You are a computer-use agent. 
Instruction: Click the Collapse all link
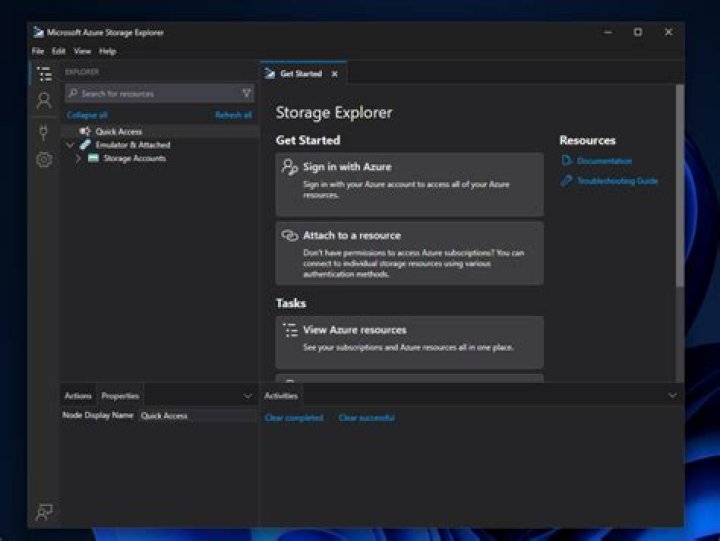click(x=87, y=115)
